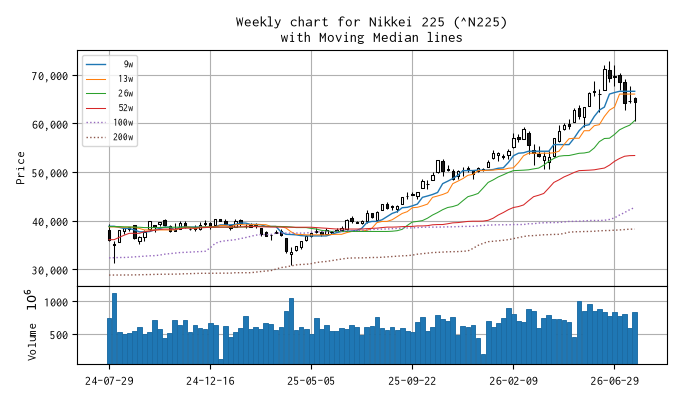Click the shortest volume bar just after 24-12-16
680x400 pixels.
coord(221,361)
